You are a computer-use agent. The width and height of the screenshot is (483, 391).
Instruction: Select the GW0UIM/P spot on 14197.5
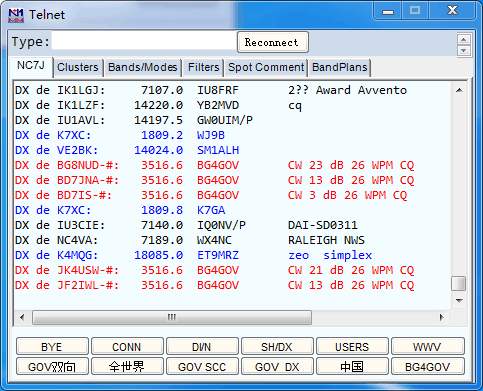click(134, 120)
